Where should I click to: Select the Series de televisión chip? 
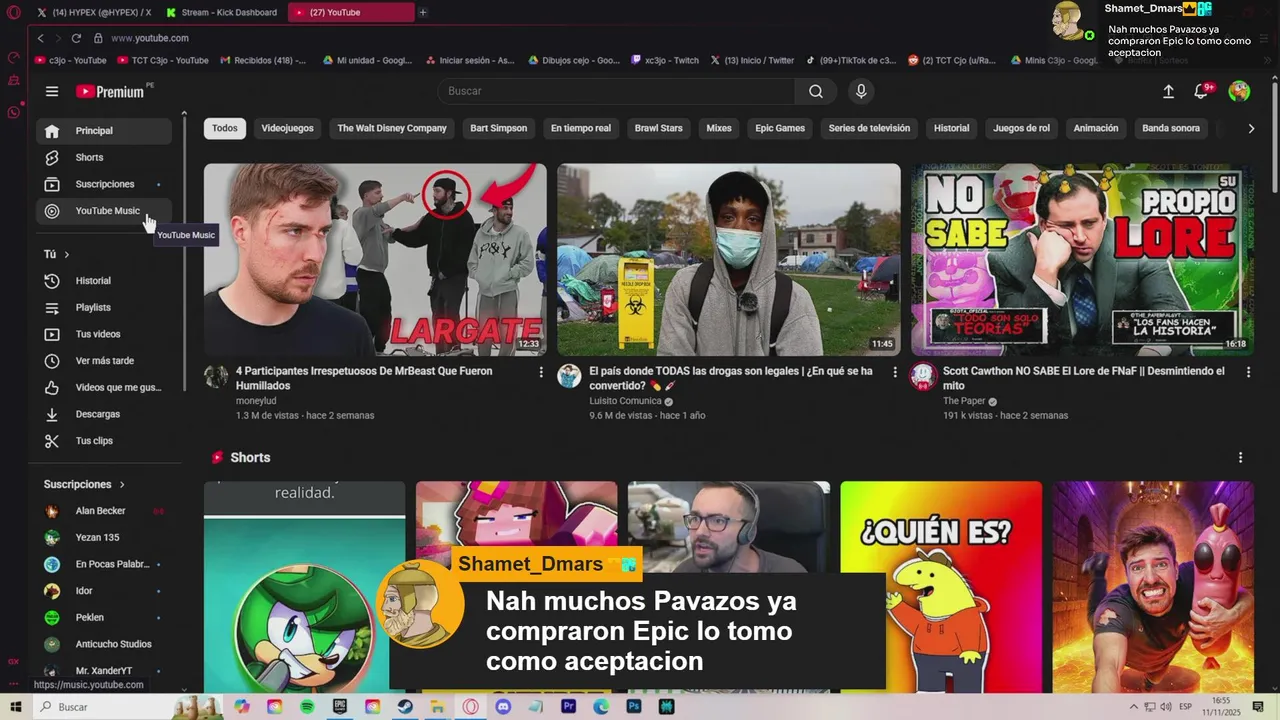[x=869, y=128]
